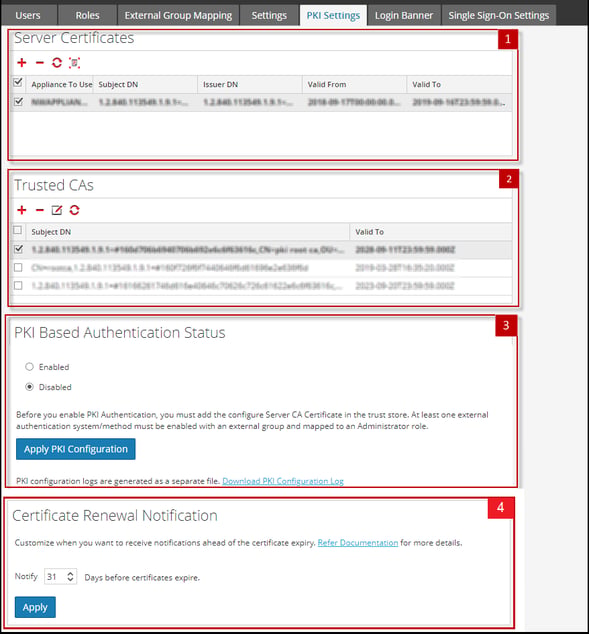Sort by the Issuer DN column
The height and width of the screenshot is (634, 589).
tap(250, 85)
